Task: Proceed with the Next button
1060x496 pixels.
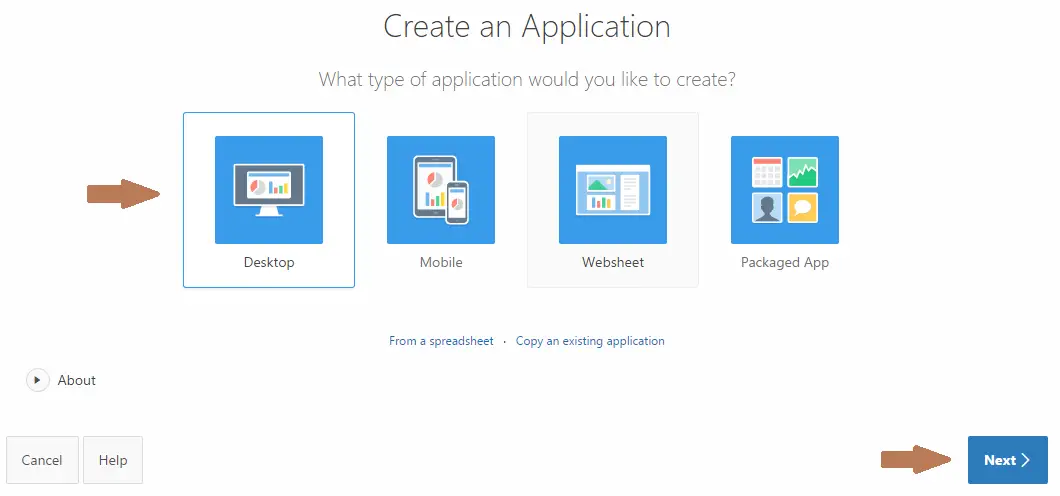Action: [x=1008, y=460]
